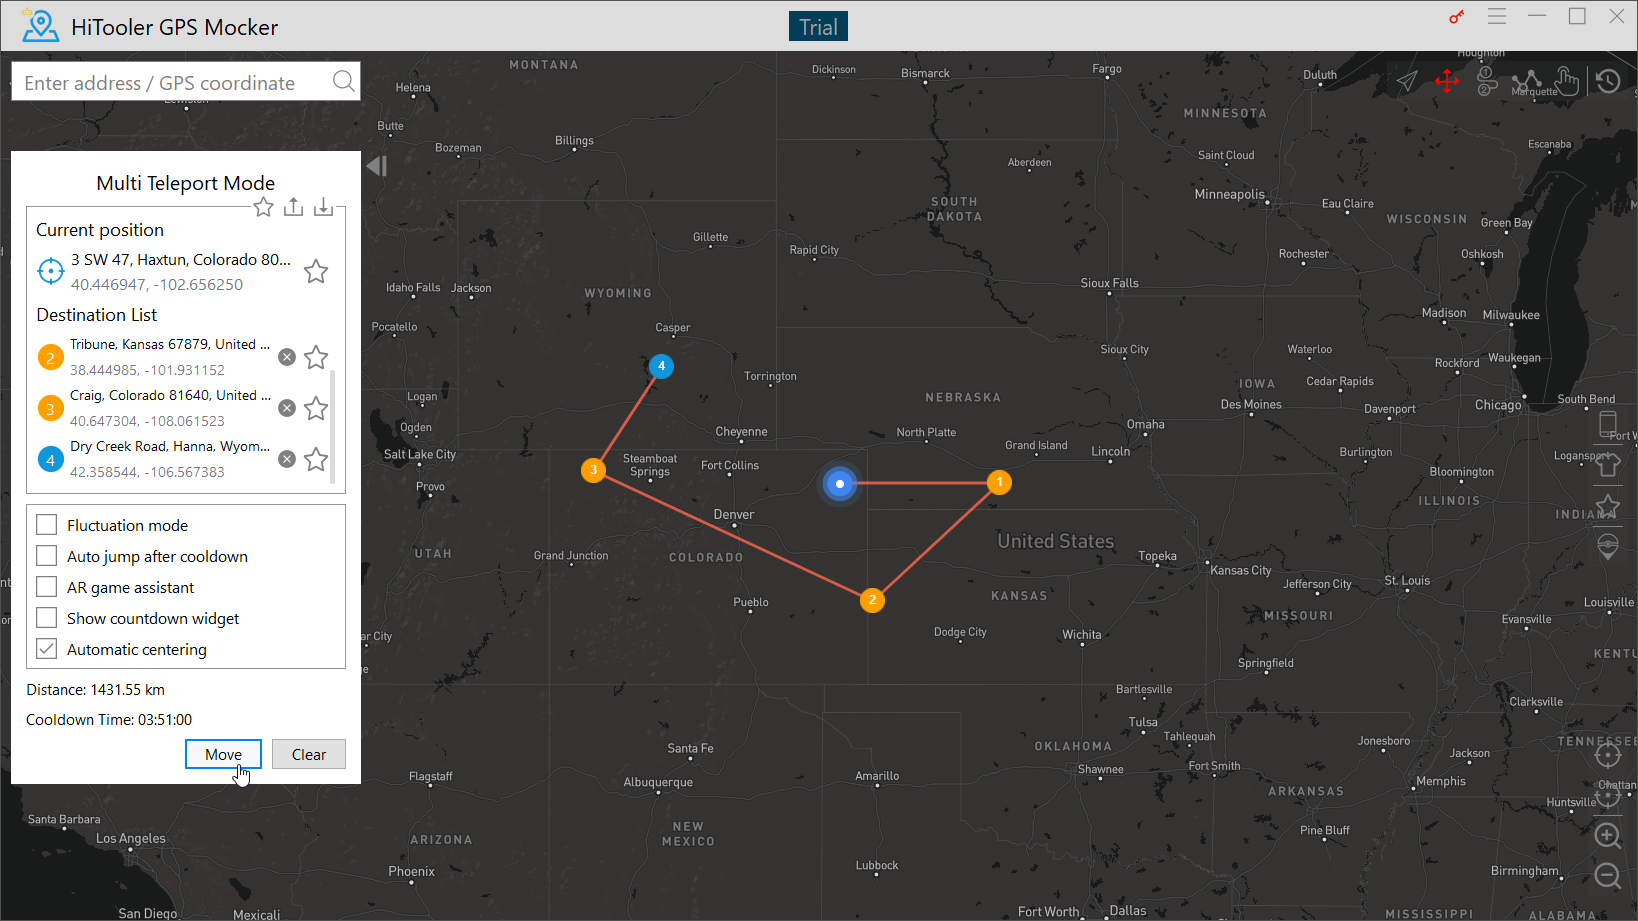Open the location history clock icon
1638x921 pixels.
[1608, 81]
